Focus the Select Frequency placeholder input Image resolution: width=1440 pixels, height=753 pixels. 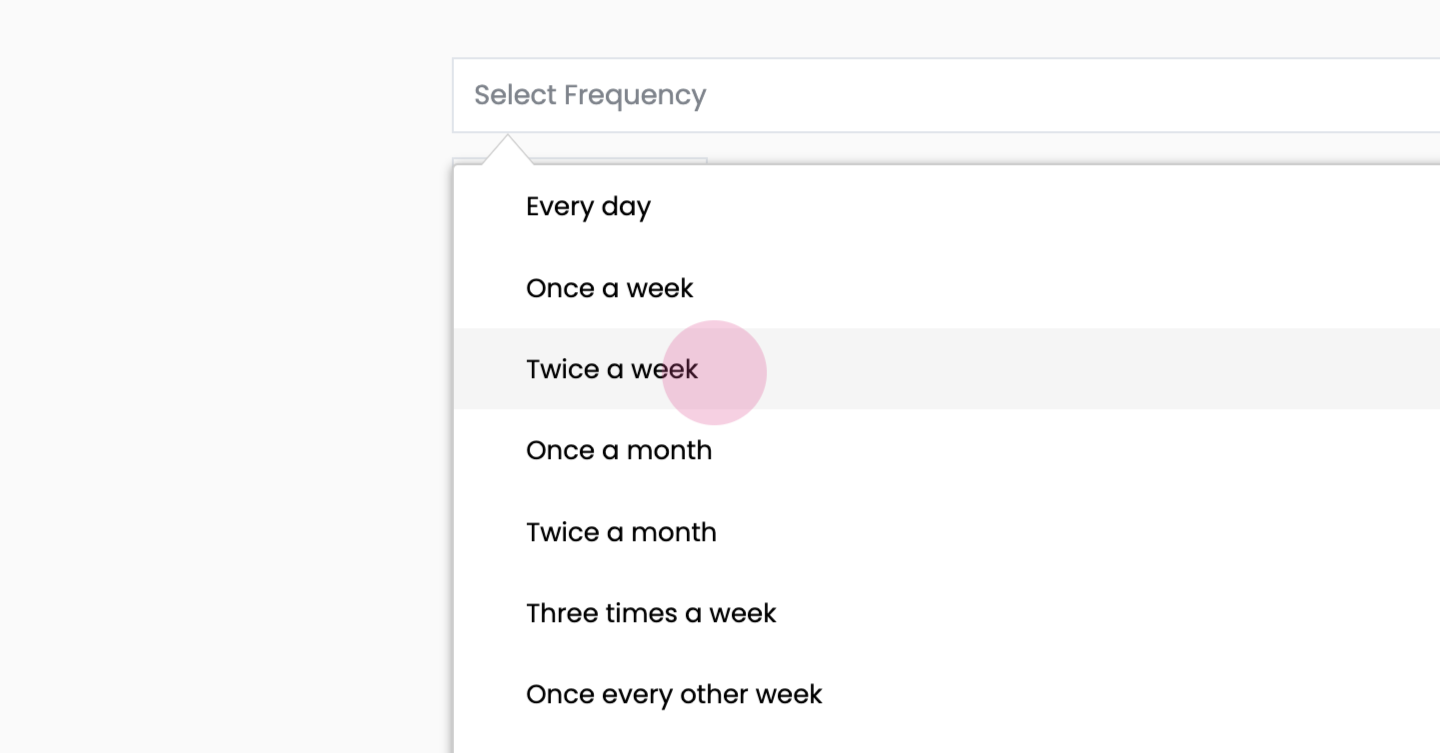tap(590, 95)
